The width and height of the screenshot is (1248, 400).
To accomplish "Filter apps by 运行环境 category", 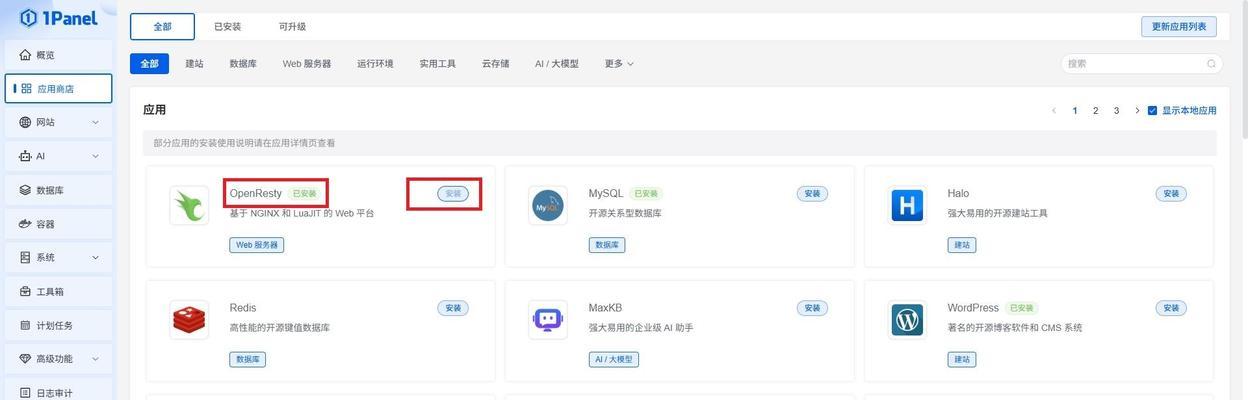I will point(375,63).
